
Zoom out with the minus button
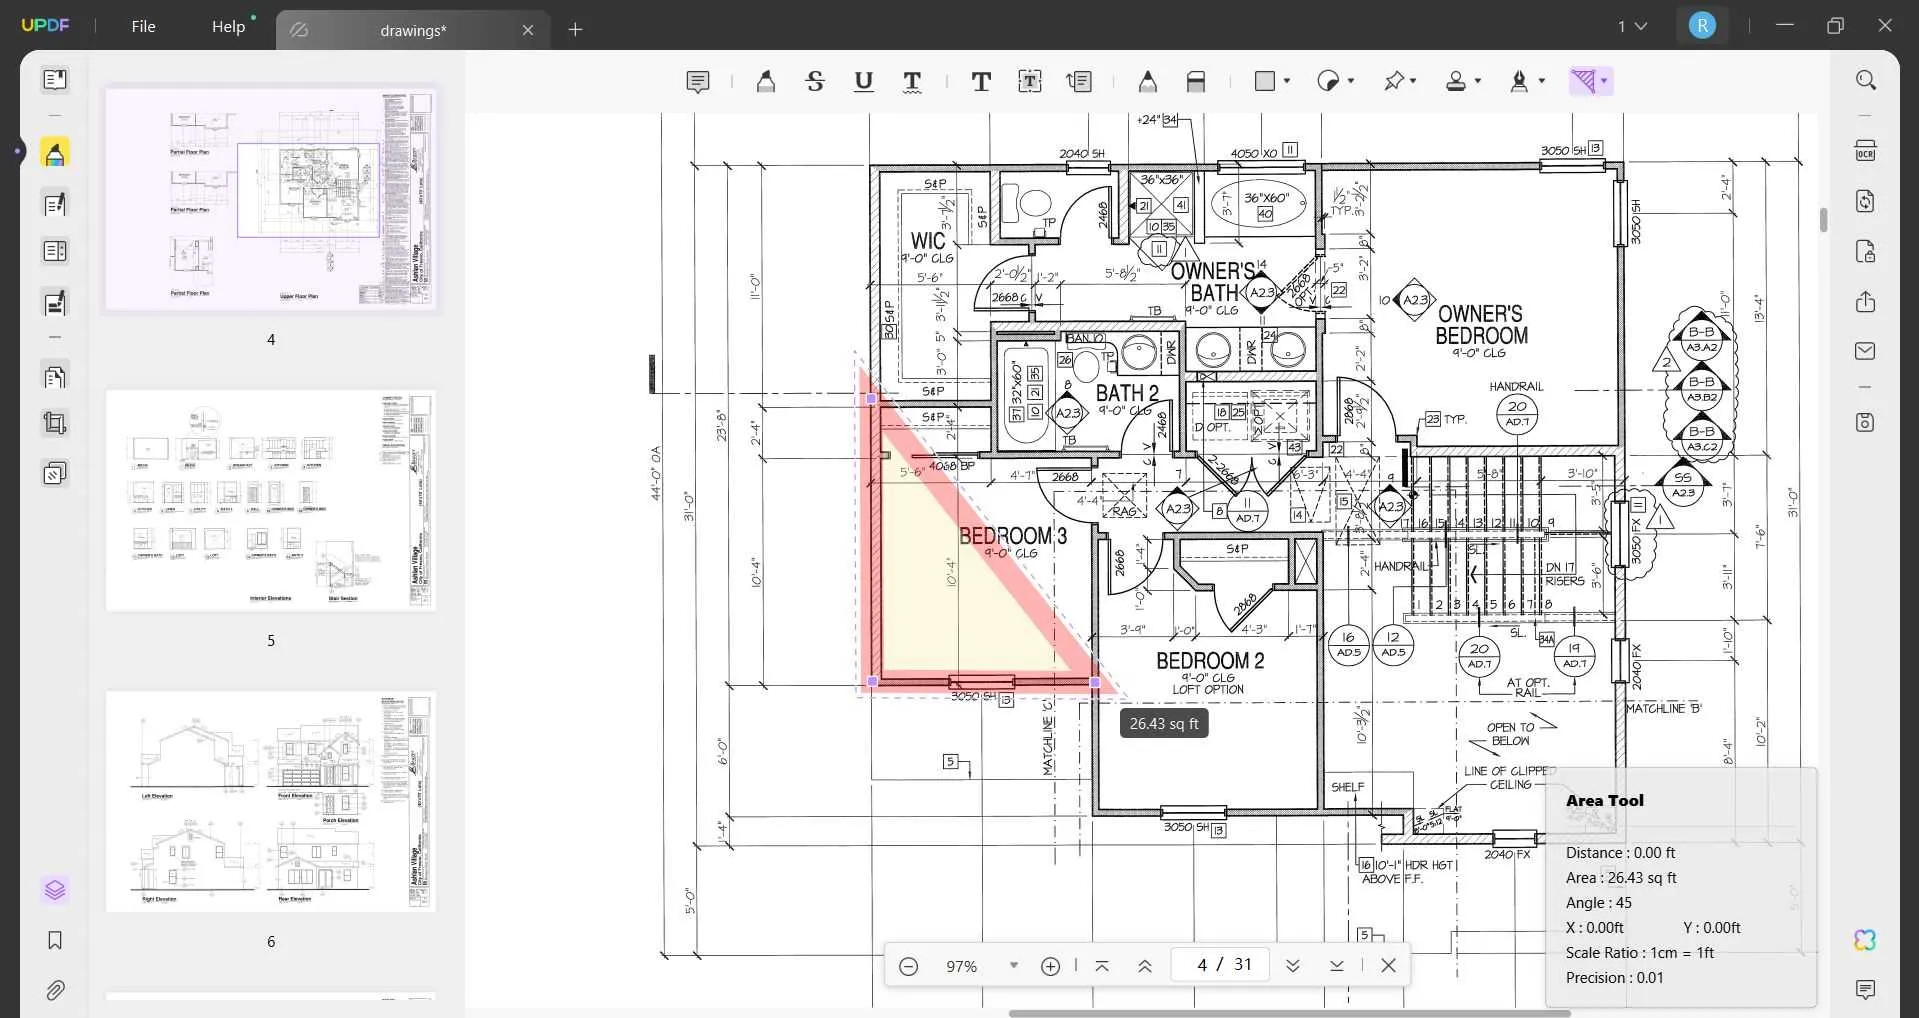908,966
